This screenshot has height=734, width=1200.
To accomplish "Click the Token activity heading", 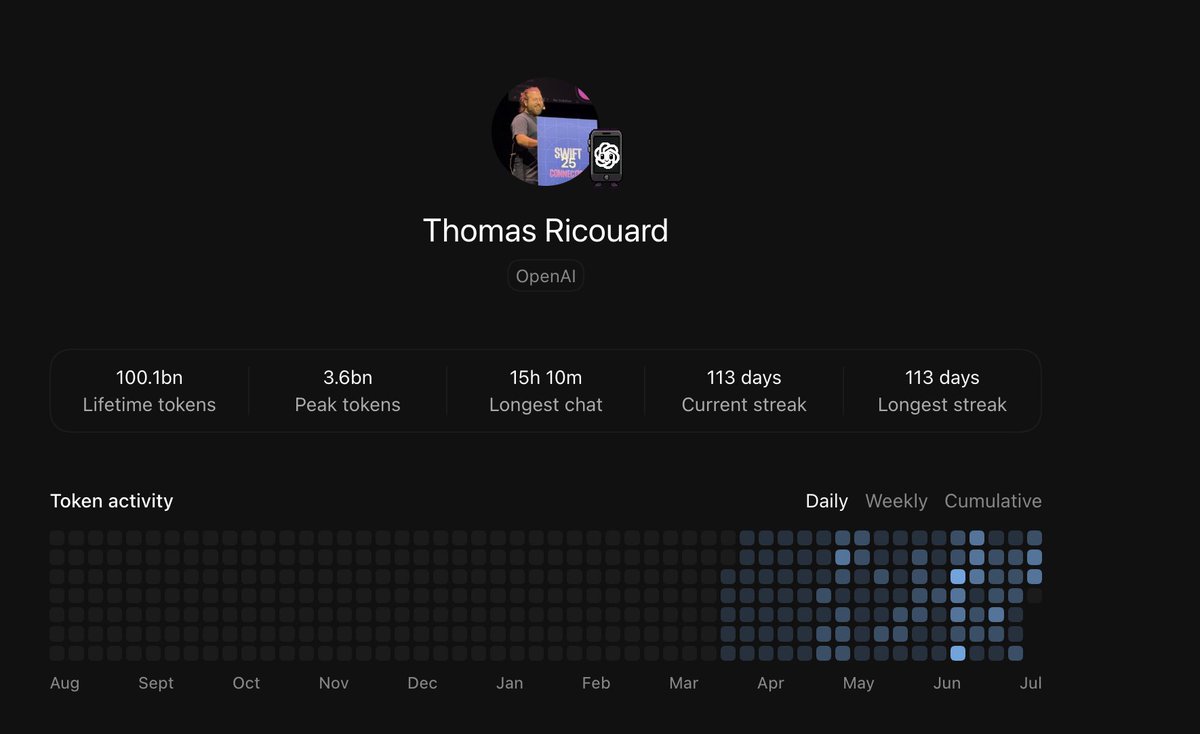I will pyautogui.click(x=112, y=501).
